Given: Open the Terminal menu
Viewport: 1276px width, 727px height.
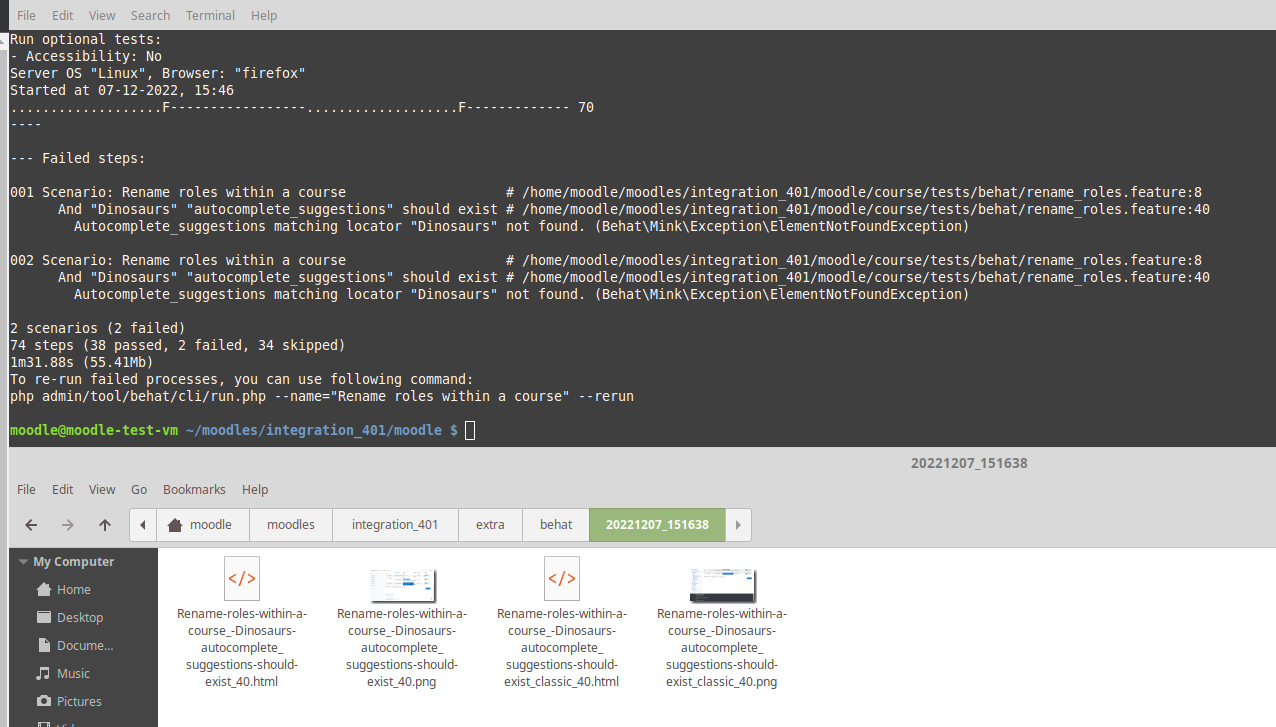Looking at the screenshot, I should [211, 15].
